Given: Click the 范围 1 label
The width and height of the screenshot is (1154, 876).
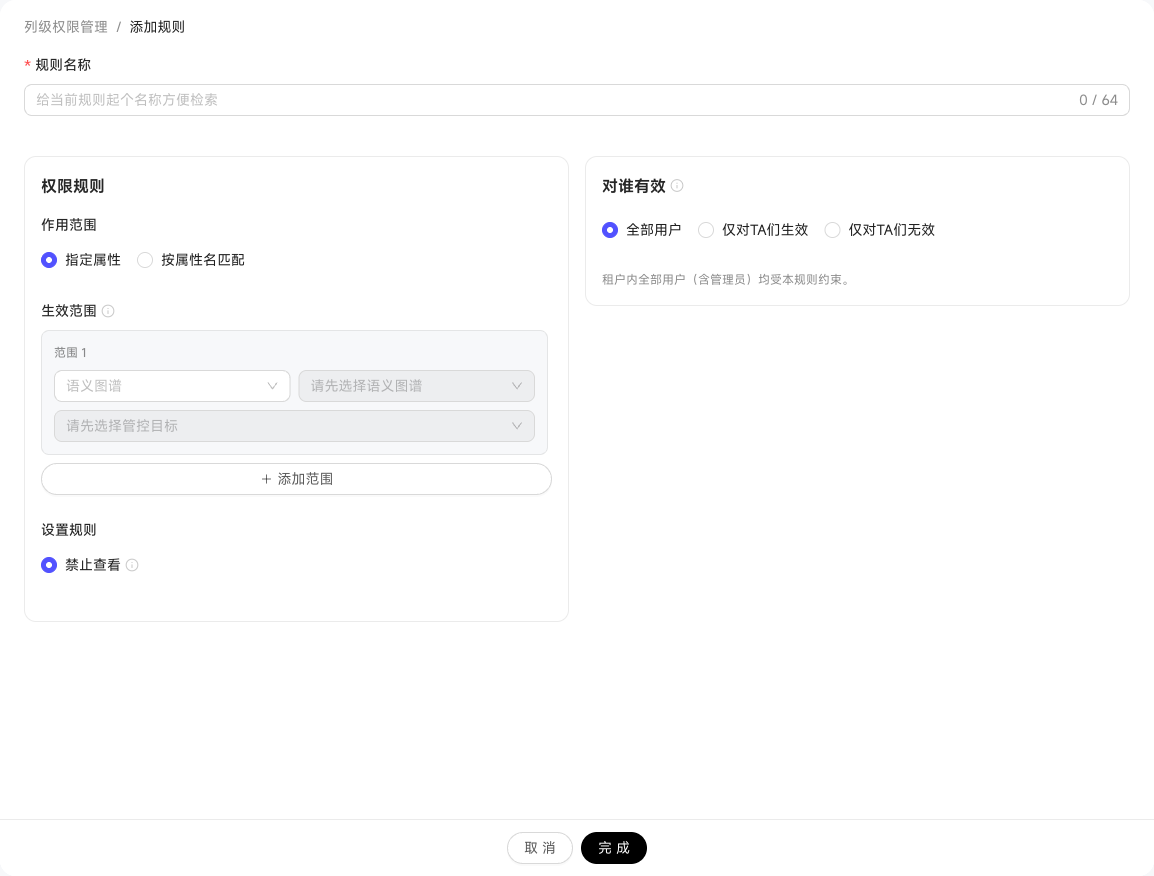Looking at the screenshot, I should coord(71,353).
